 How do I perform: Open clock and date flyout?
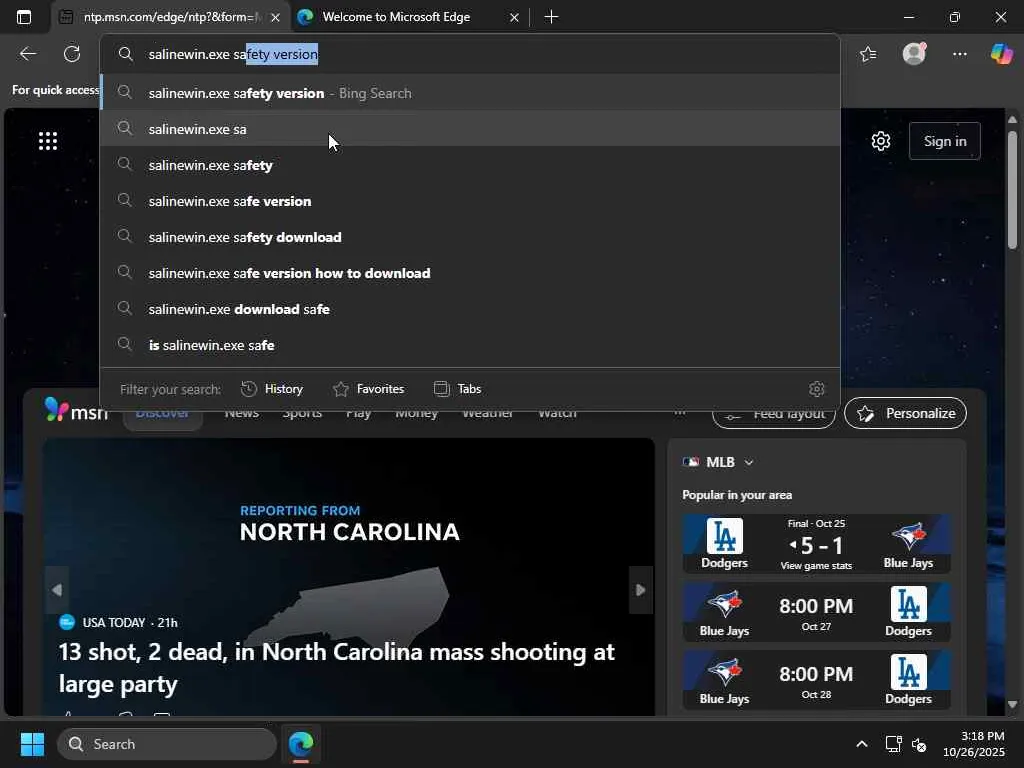(x=974, y=744)
